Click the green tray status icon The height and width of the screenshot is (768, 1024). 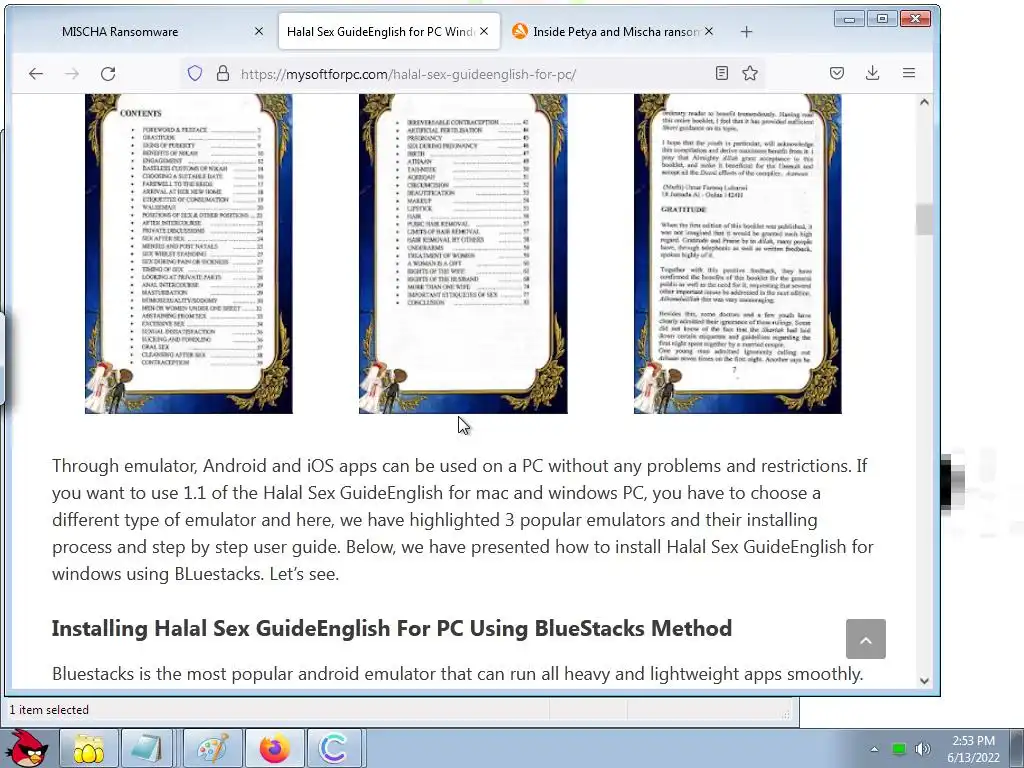[899, 749]
